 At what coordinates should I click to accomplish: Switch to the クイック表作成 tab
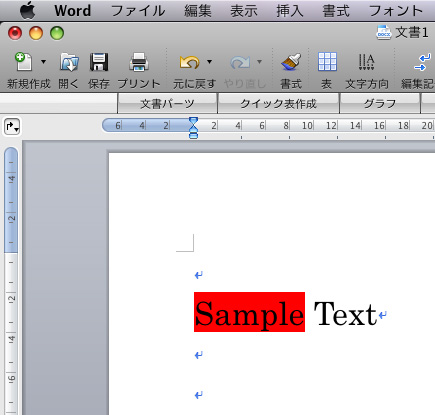coord(278,104)
